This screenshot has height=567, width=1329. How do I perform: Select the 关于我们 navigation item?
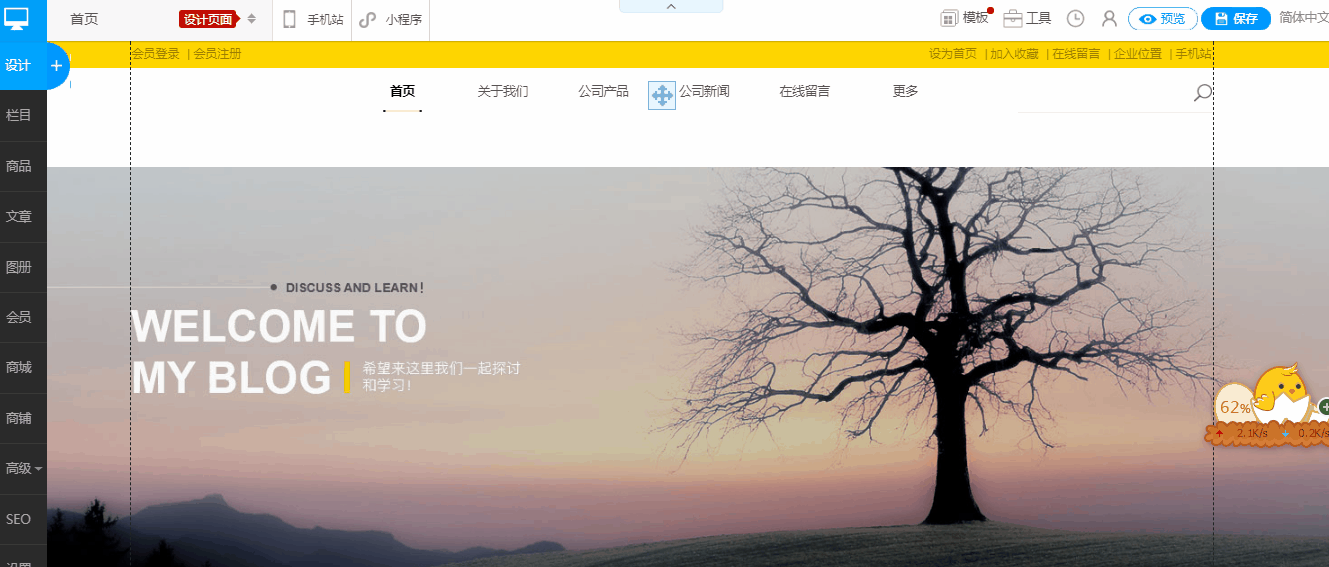coord(503,91)
